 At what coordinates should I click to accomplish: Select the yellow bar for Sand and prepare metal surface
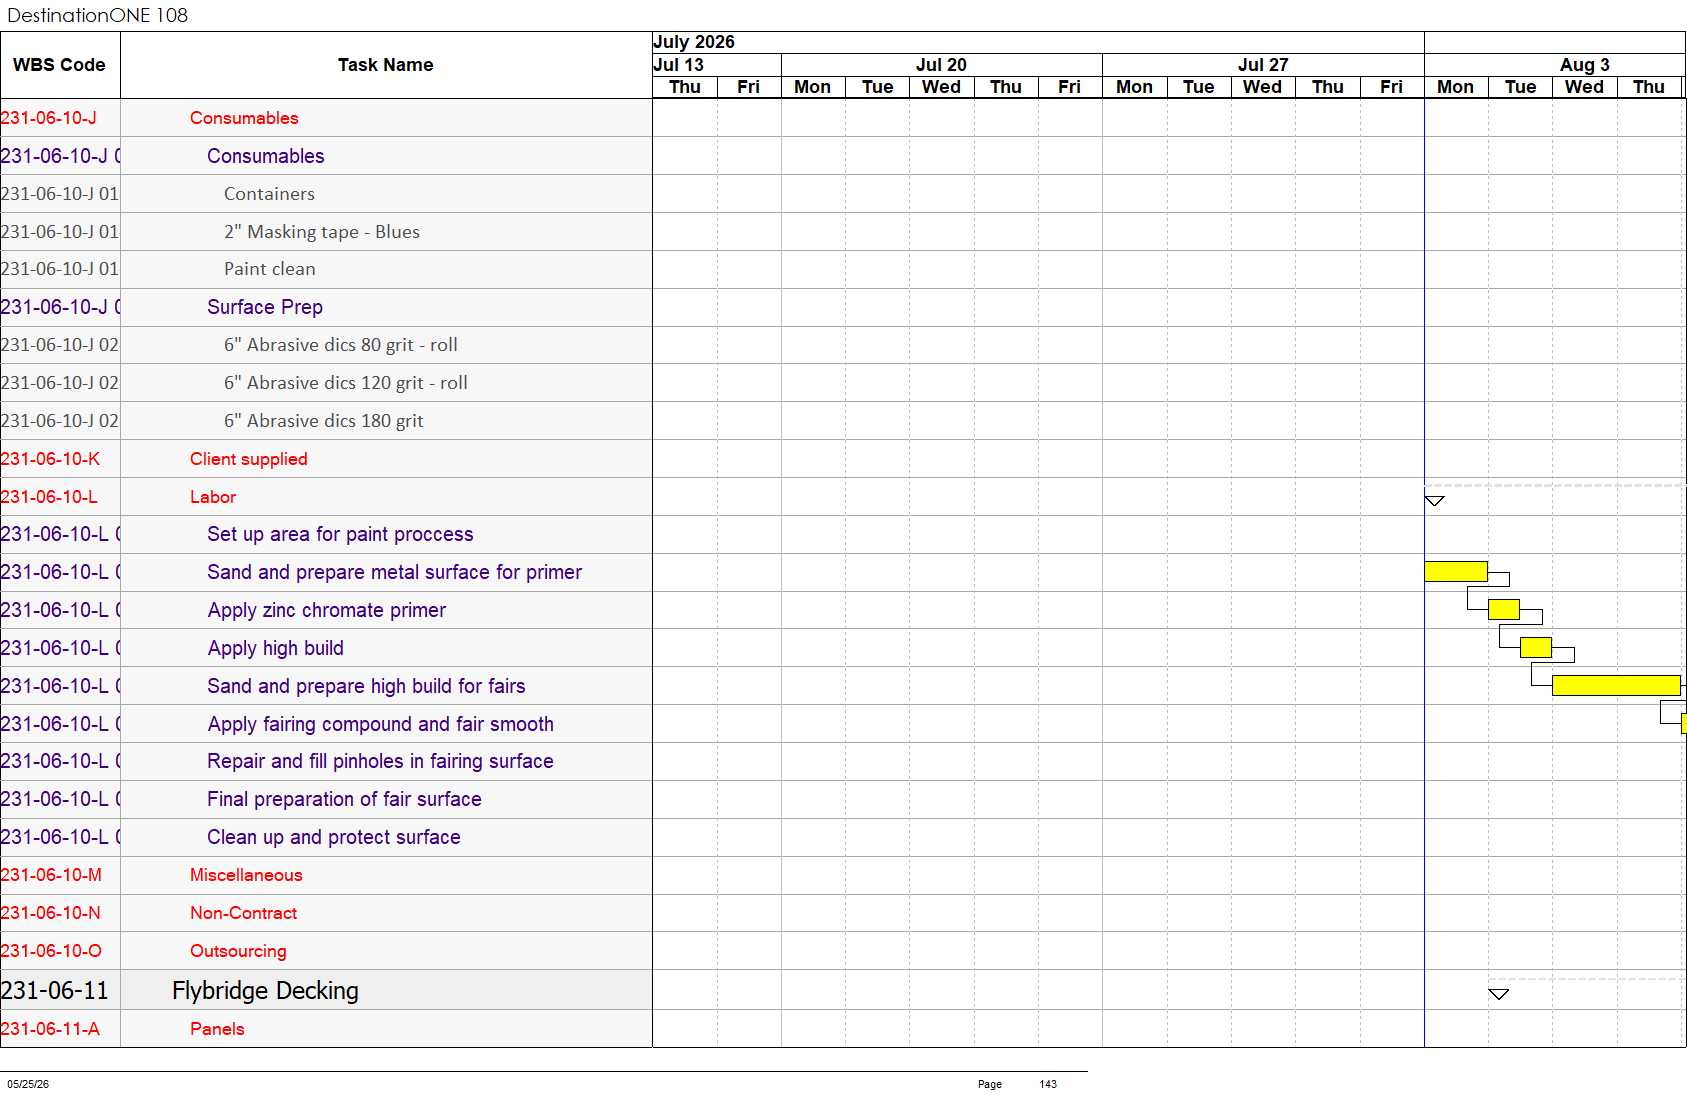coord(1456,571)
